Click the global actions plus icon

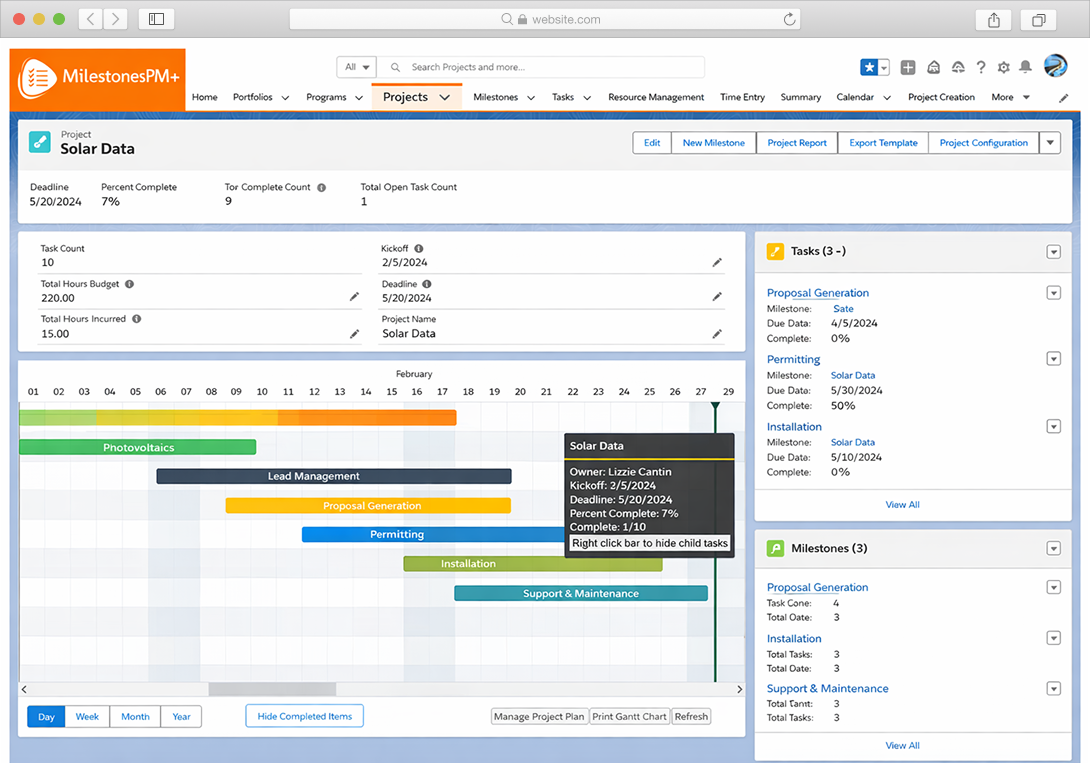pyautogui.click(x=908, y=67)
